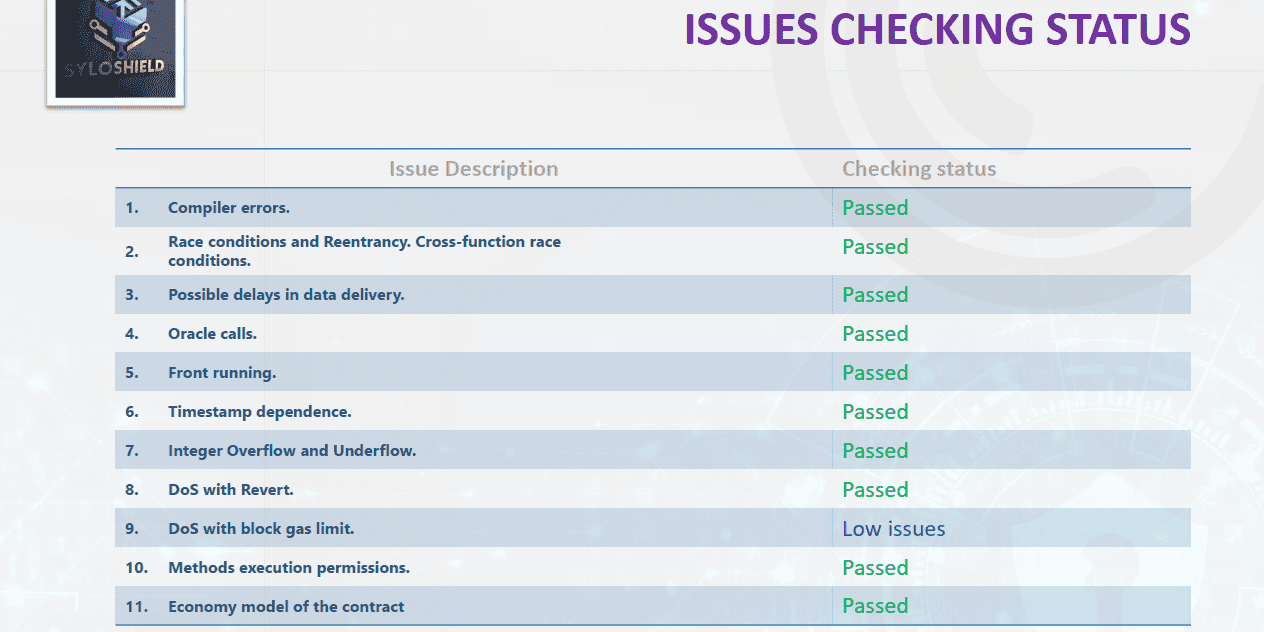Select the Issues Checking Status title
The image size is (1264, 632).
pos(937,29)
